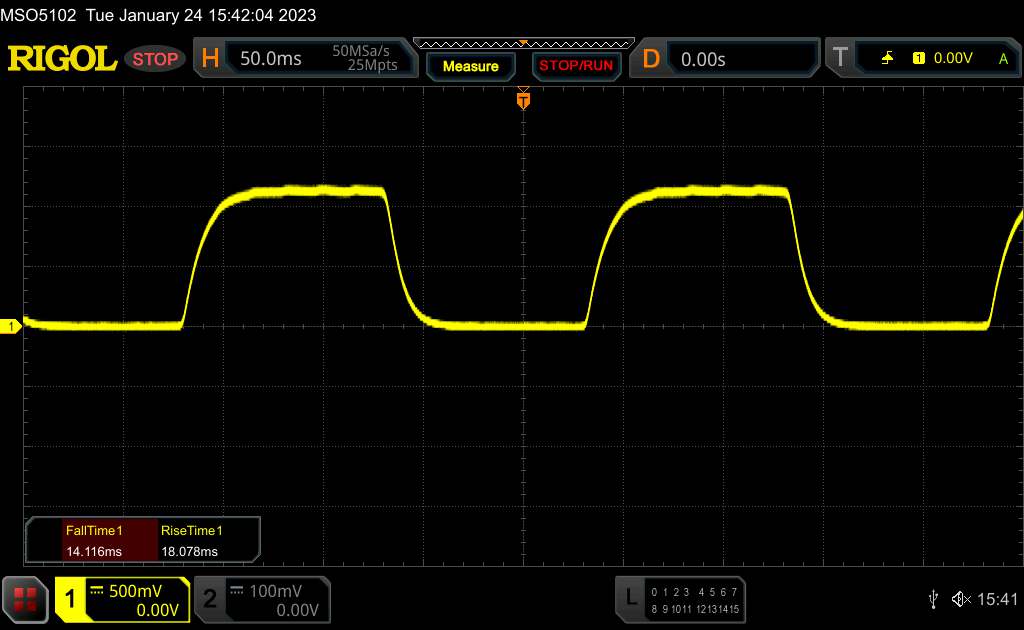Screen dimensions: 1024x630
Task: Click the 25Mpts memory depth readout
Action: [x=372, y=65]
